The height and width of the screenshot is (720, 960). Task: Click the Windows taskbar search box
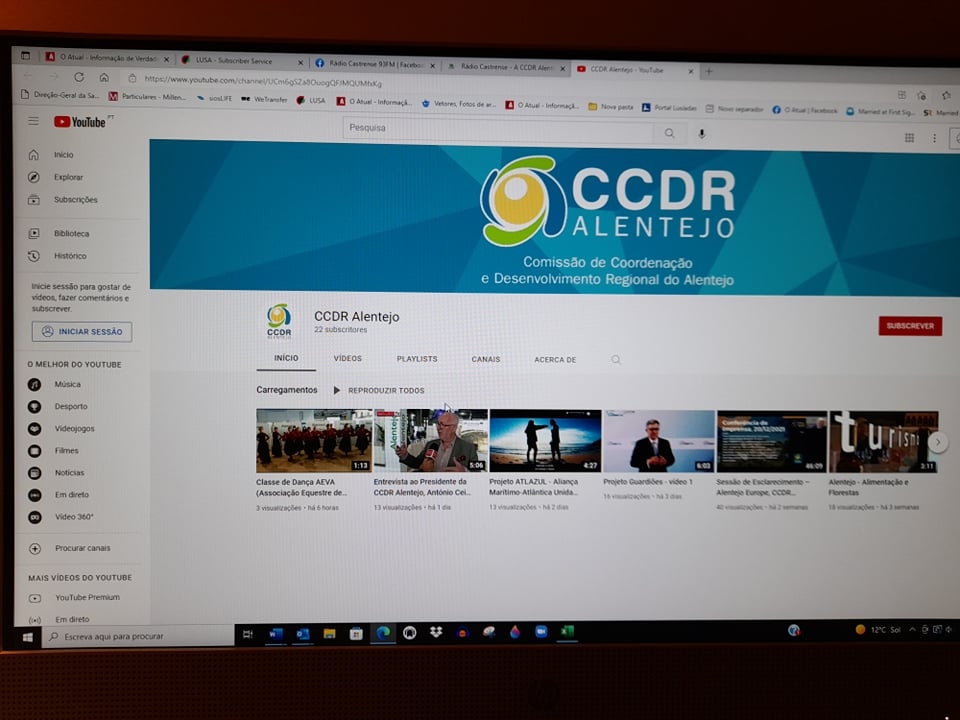pos(138,637)
